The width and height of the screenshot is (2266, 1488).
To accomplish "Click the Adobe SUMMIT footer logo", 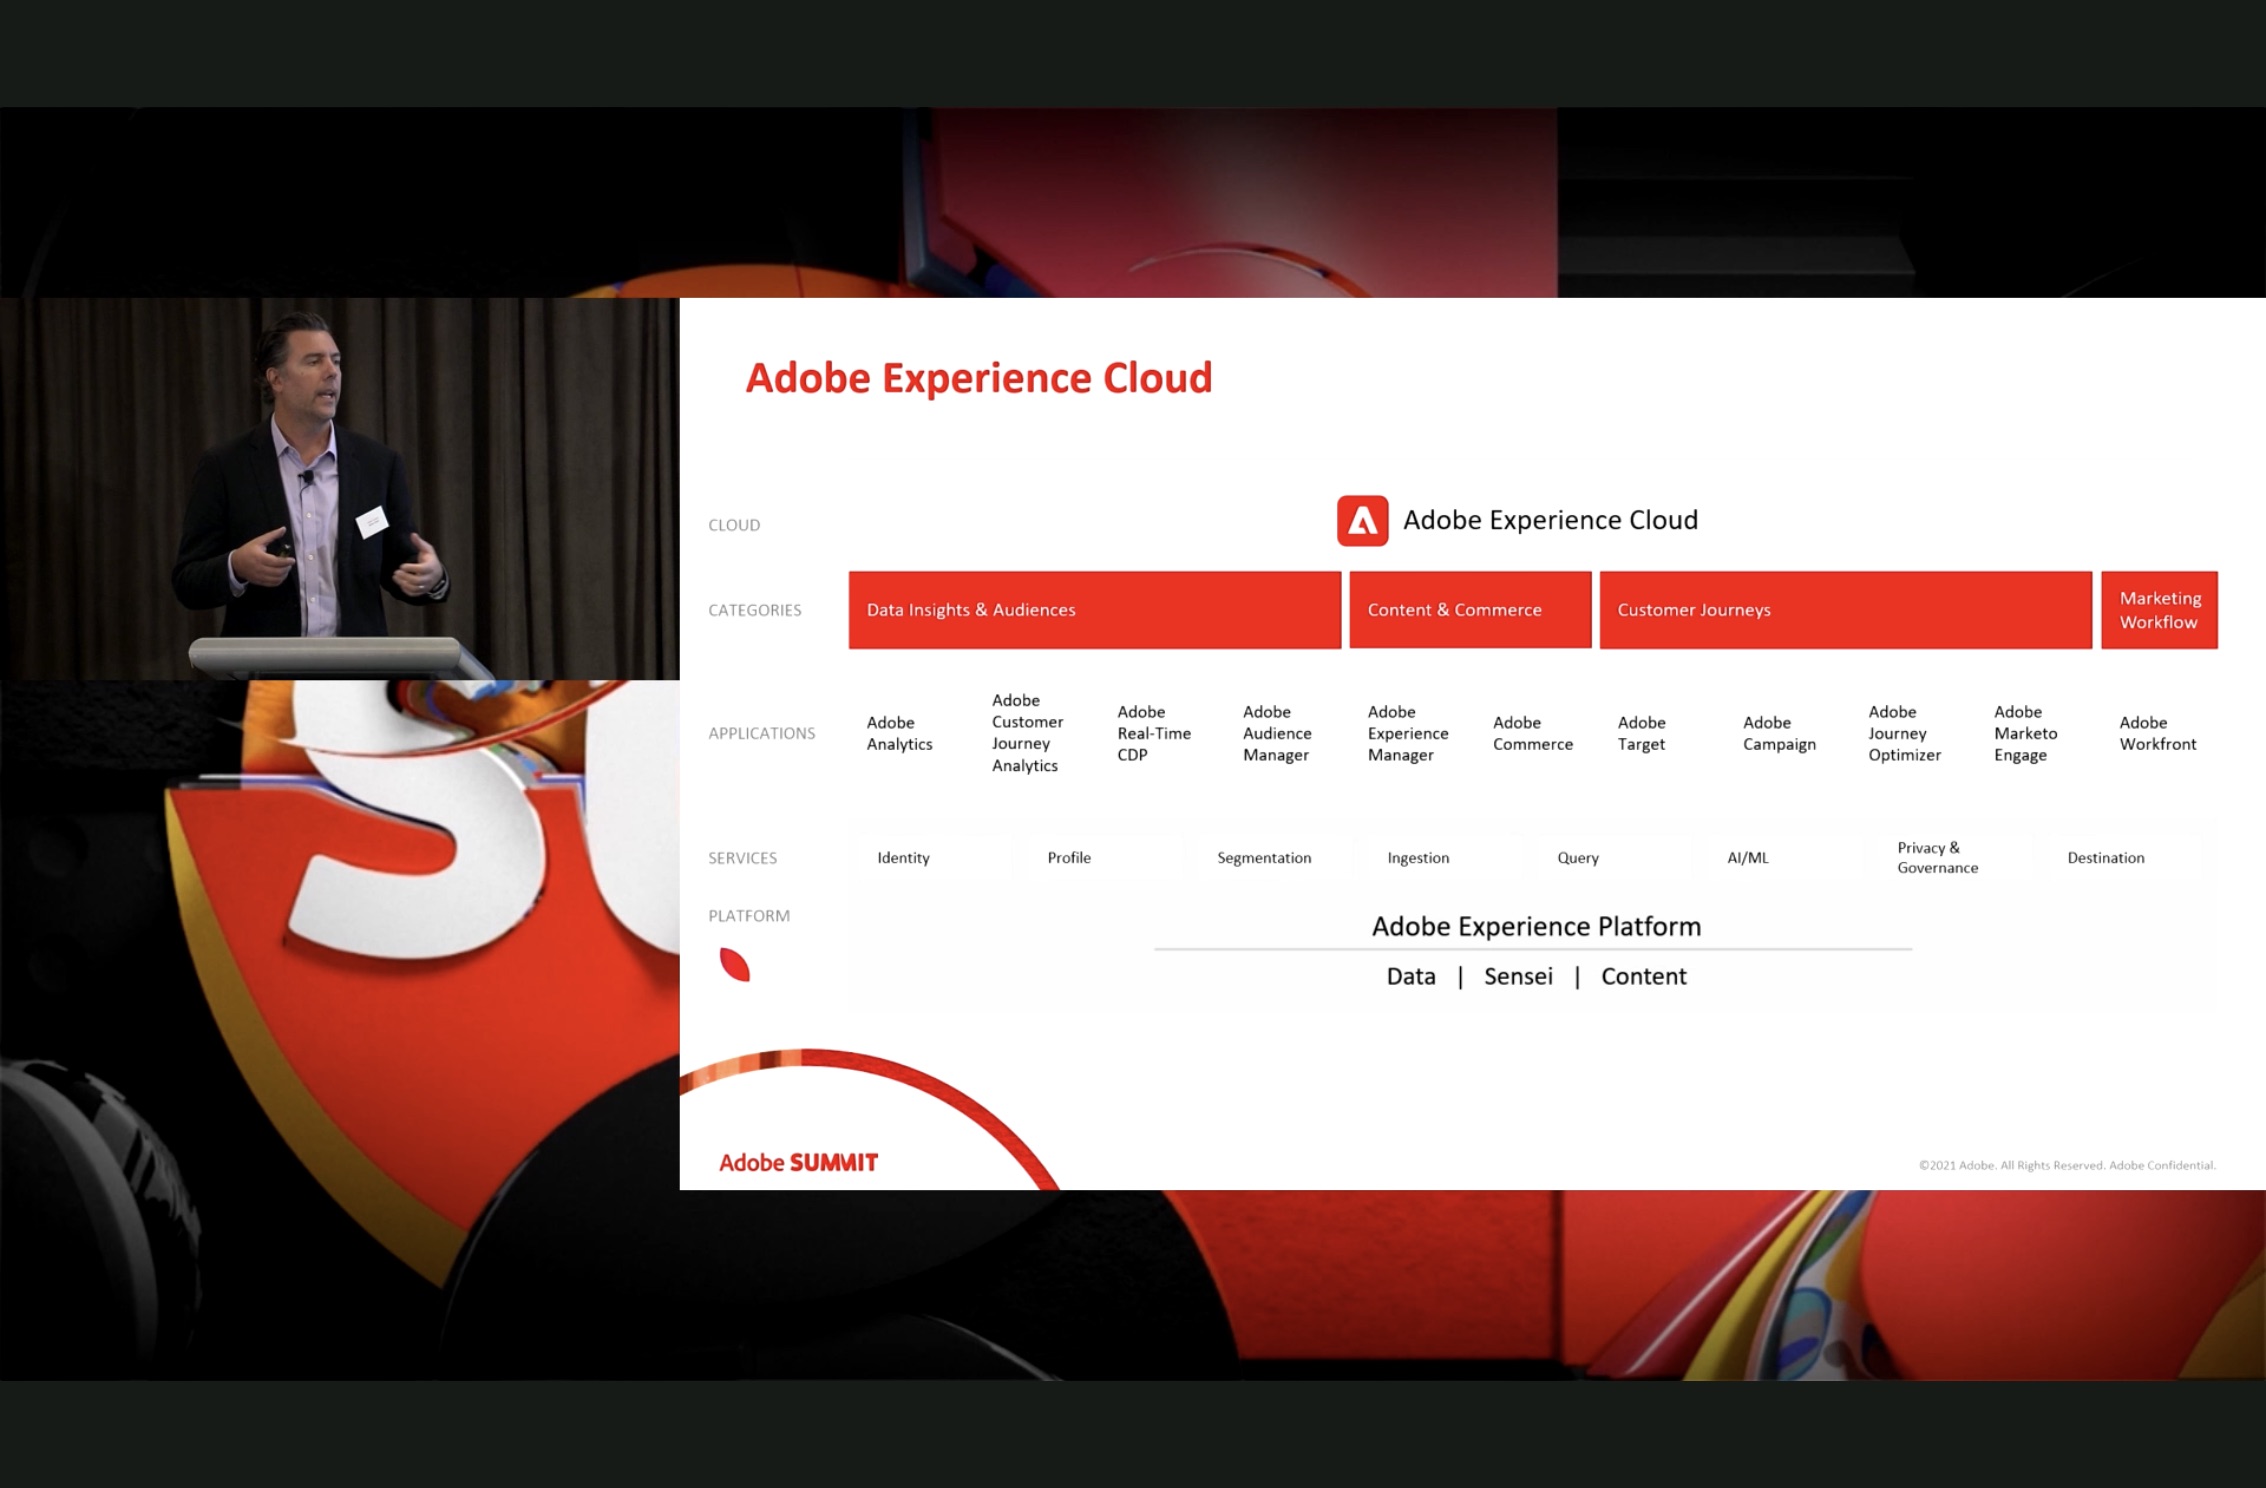I will pos(798,1163).
